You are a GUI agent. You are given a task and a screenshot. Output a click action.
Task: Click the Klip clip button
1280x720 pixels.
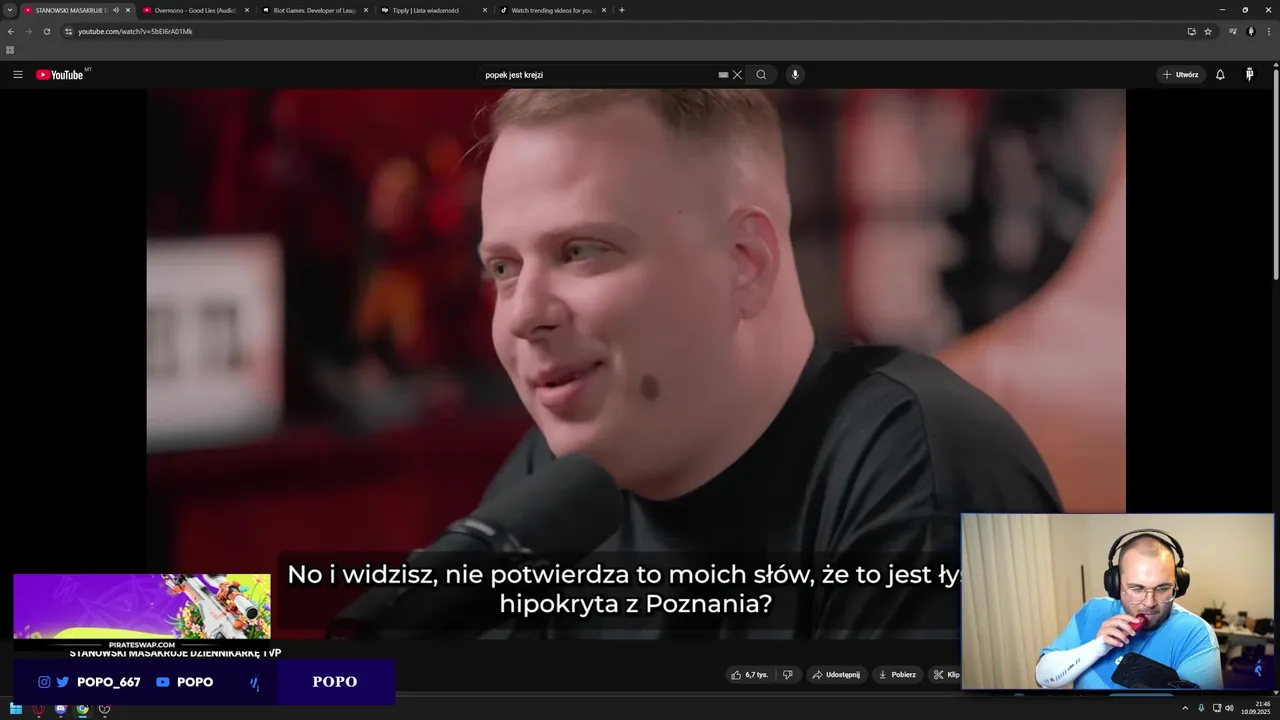(946, 675)
